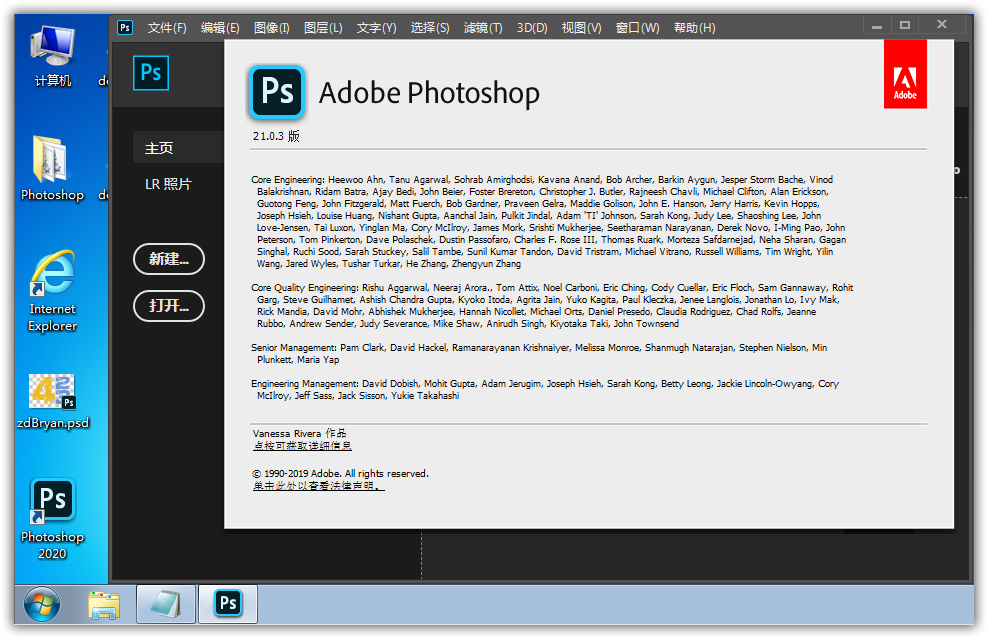Image resolution: width=988 pixels, height=639 pixels.
Task: Click the Adobe Photoshop title text
Action: point(429,93)
